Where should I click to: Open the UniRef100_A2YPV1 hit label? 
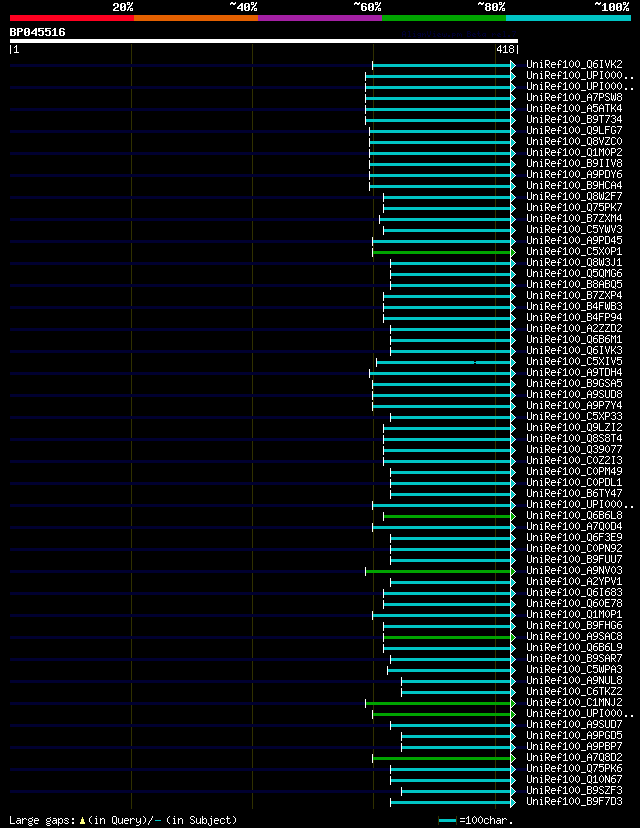575,582
